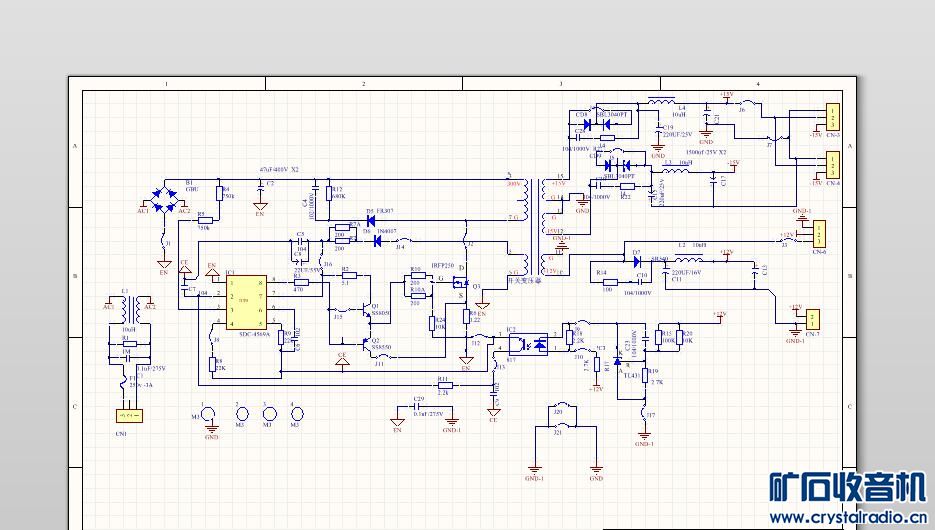Click sheet border column header 2
Viewport: 935px width, 530px height.
364,83
